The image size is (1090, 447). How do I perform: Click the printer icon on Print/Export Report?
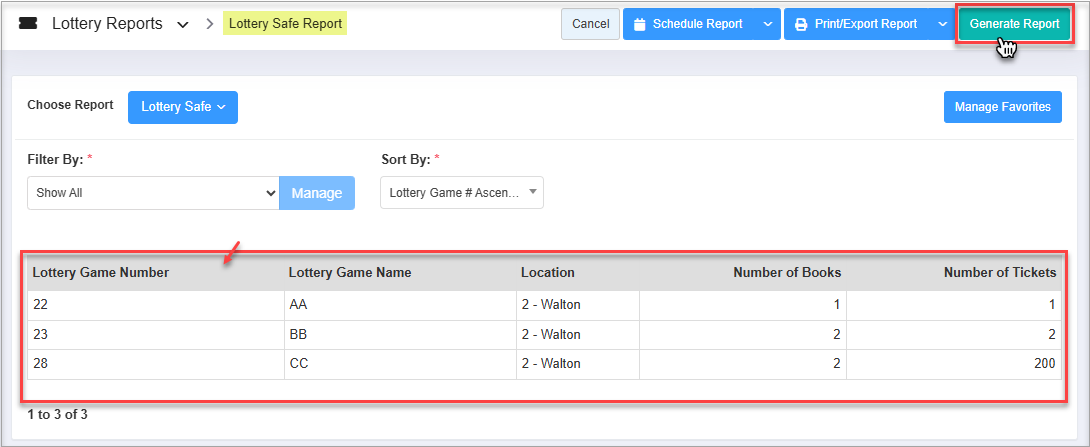pyautogui.click(x=801, y=24)
